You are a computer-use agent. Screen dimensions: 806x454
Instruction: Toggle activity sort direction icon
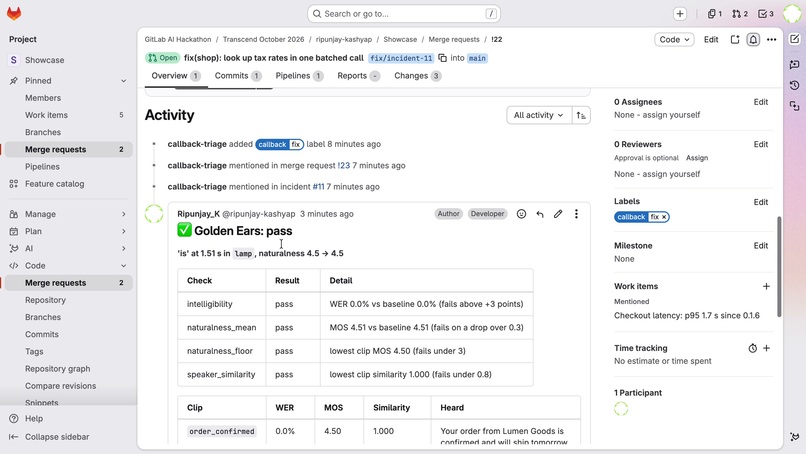(x=581, y=115)
